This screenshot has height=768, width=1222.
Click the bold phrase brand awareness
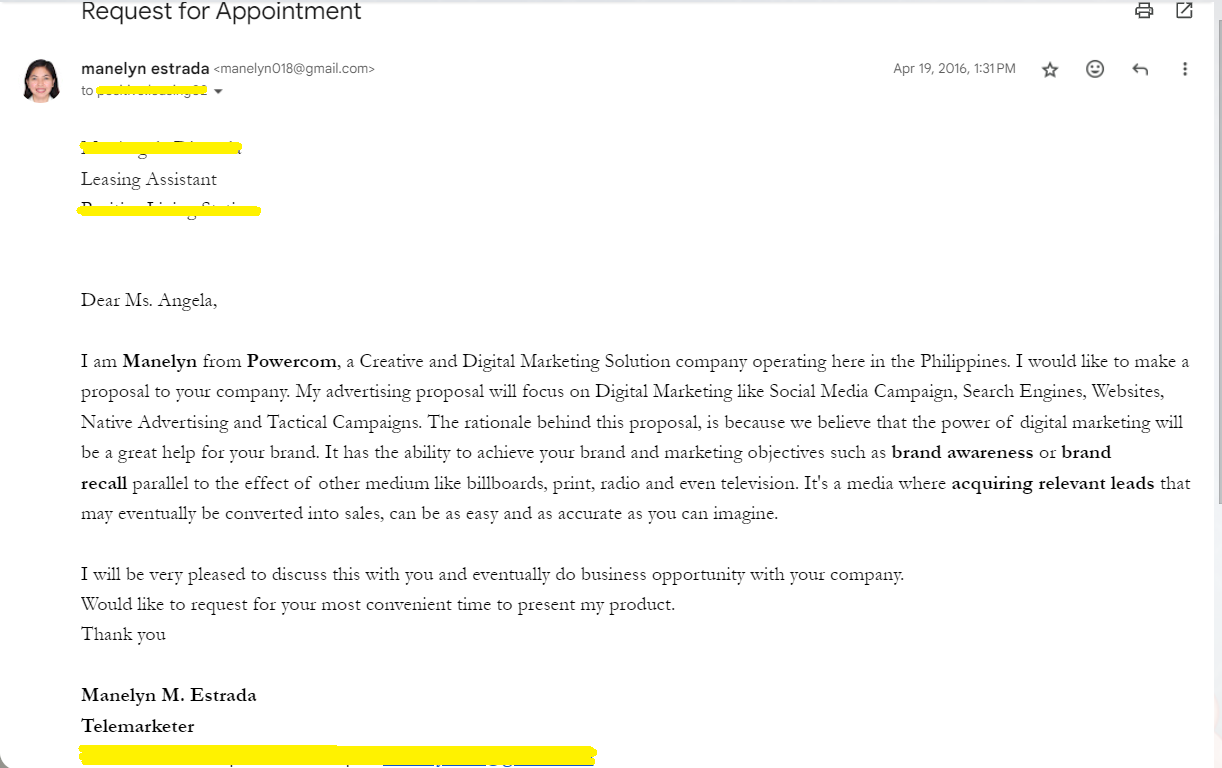(x=962, y=452)
